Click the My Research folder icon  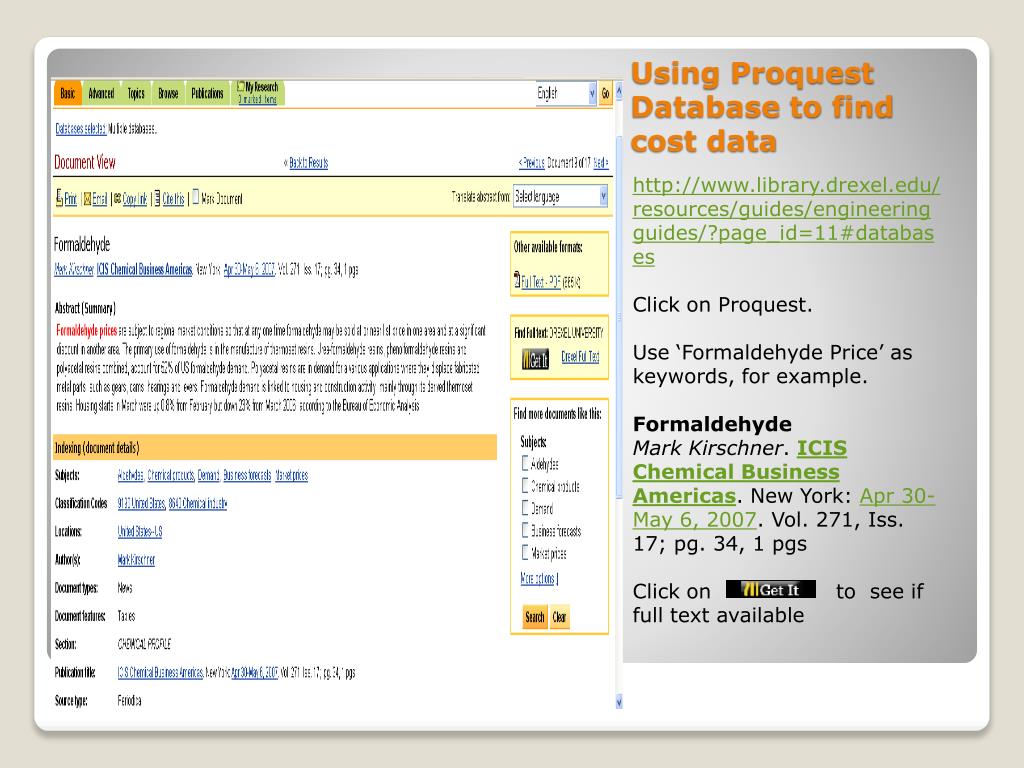[241, 86]
